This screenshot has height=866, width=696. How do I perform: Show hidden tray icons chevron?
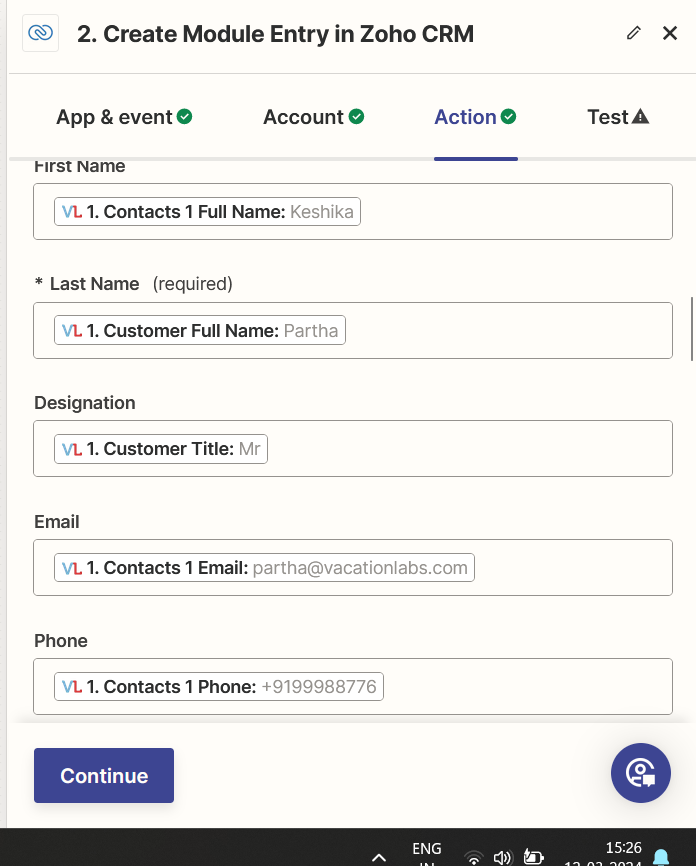(379, 857)
